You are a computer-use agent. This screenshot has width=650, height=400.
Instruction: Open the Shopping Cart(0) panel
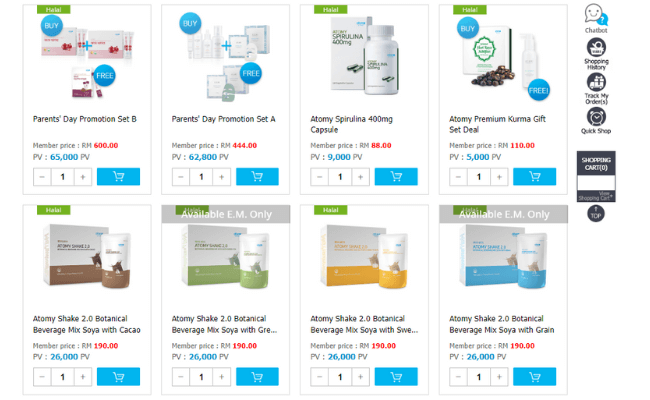(x=596, y=163)
